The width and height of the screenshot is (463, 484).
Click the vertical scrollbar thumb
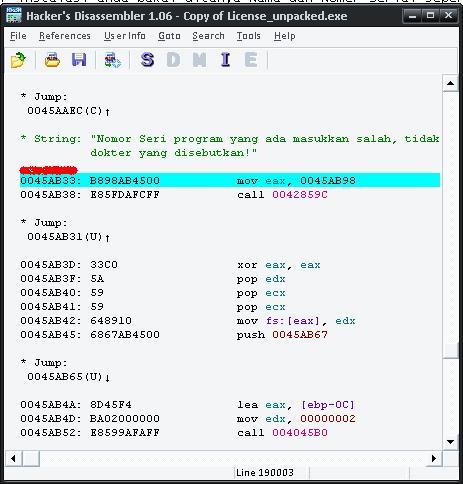tap(450, 351)
